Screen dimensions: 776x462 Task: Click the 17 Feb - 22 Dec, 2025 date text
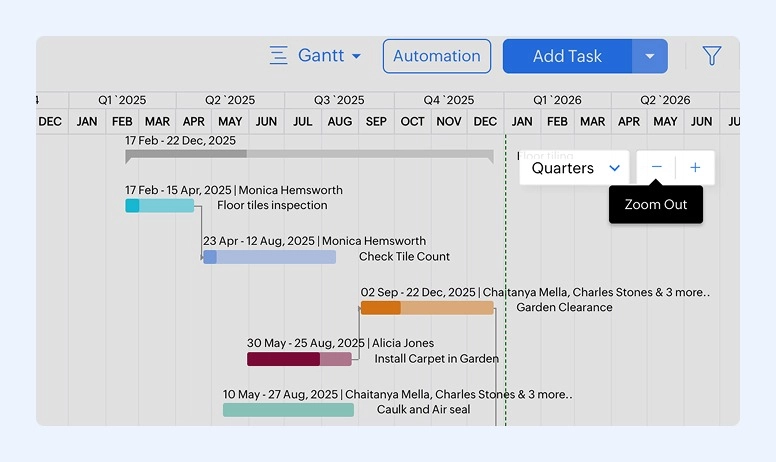point(180,140)
